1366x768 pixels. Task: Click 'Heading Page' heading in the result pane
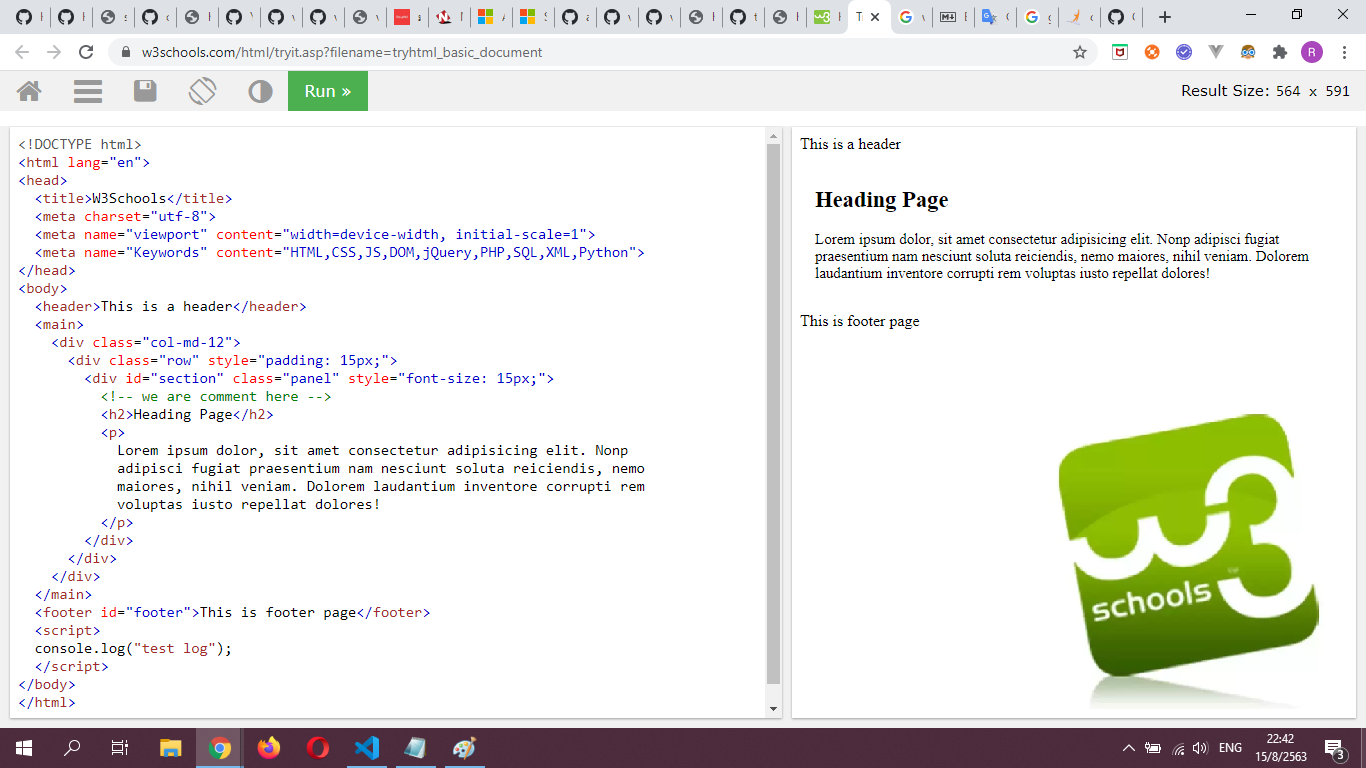click(x=881, y=200)
